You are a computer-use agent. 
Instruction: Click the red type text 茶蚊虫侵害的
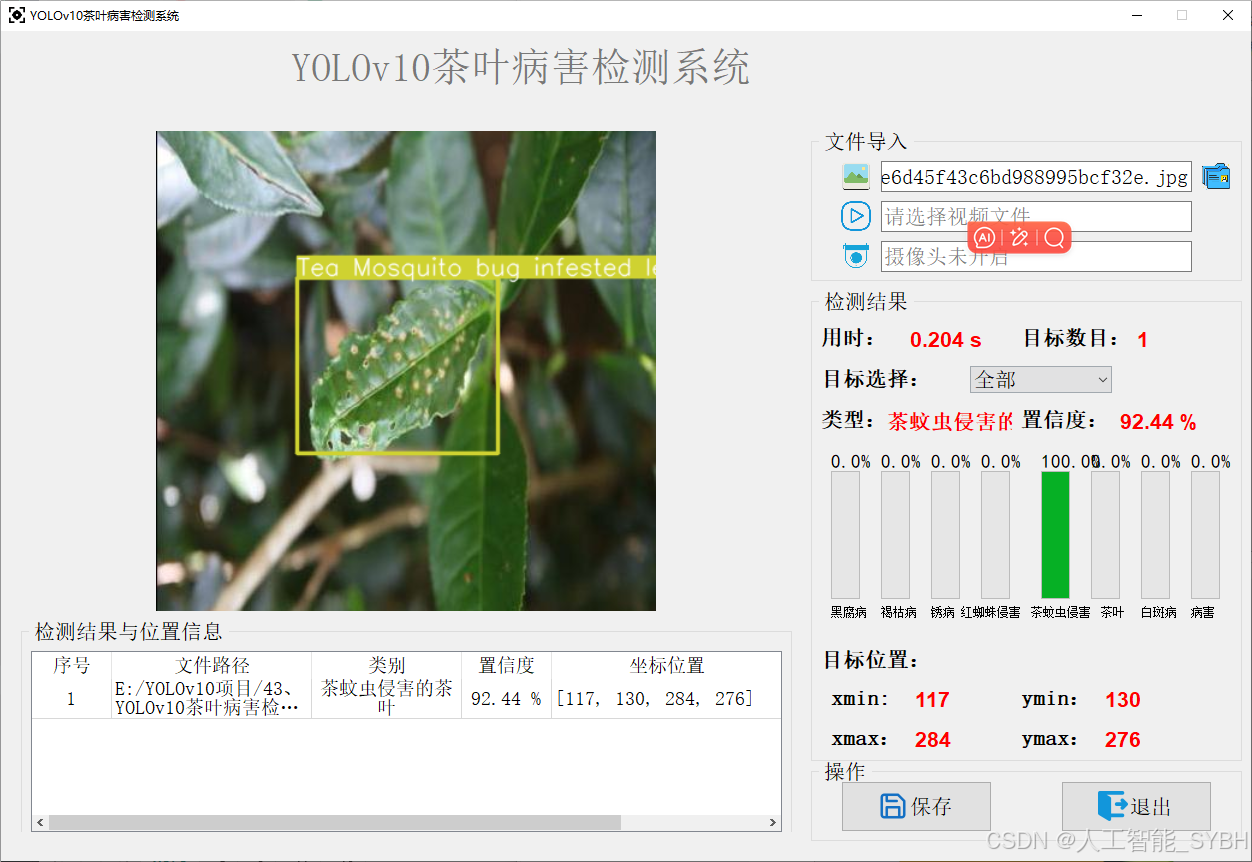pyautogui.click(x=950, y=422)
